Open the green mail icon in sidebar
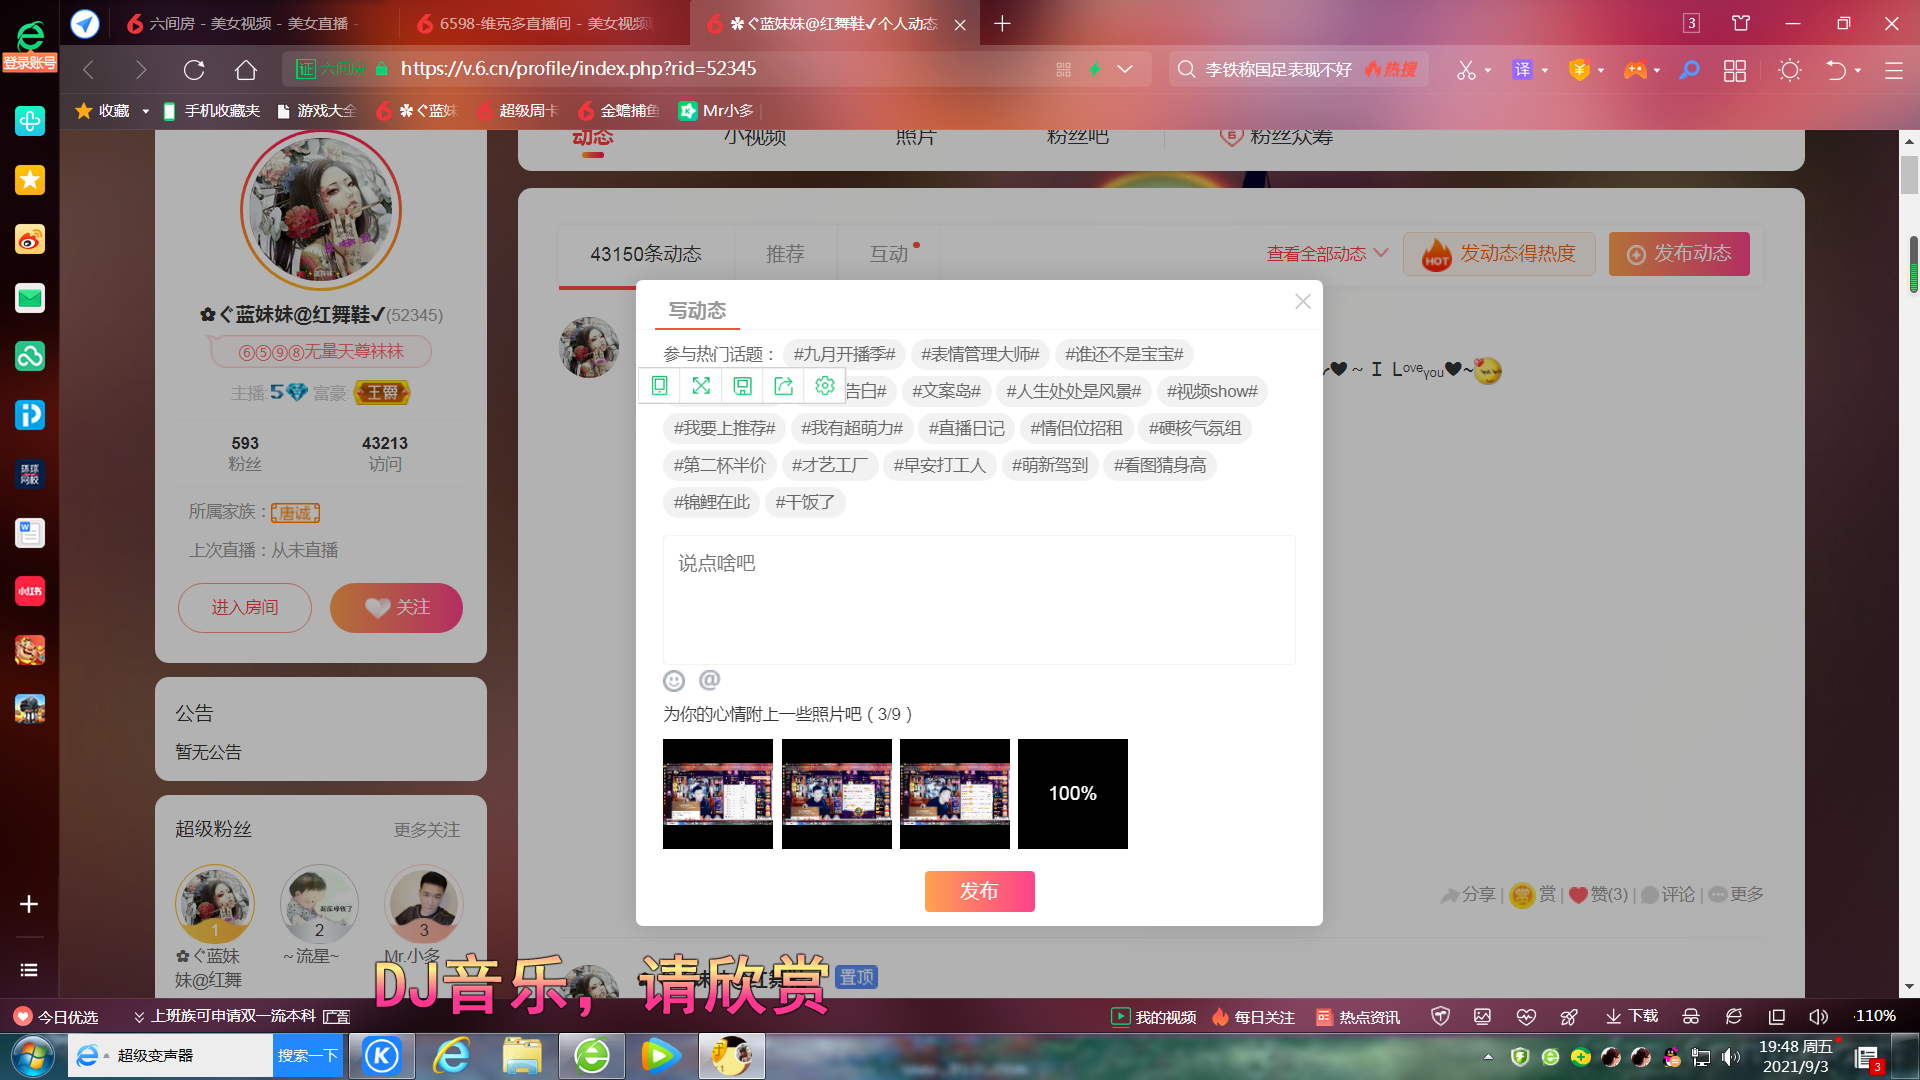Screen dimensions: 1920x1080 pyautogui.click(x=30, y=298)
